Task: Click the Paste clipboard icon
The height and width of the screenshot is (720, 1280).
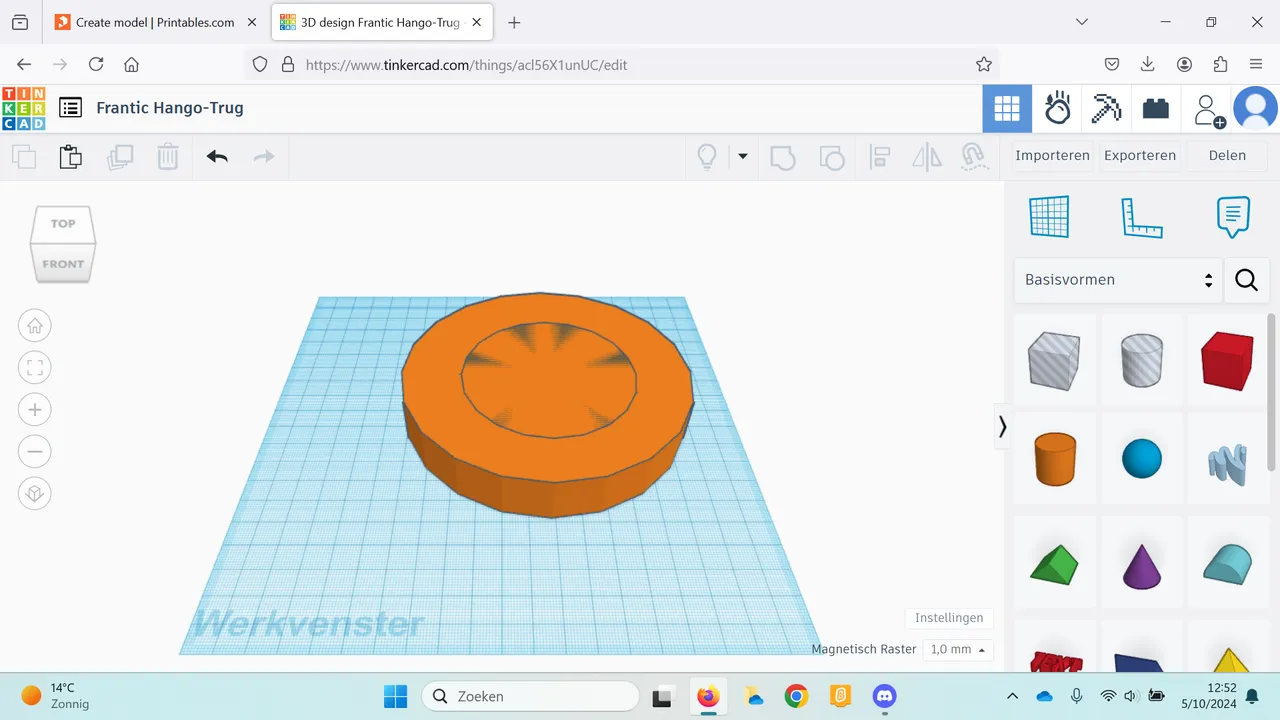Action: (x=70, y=157)
